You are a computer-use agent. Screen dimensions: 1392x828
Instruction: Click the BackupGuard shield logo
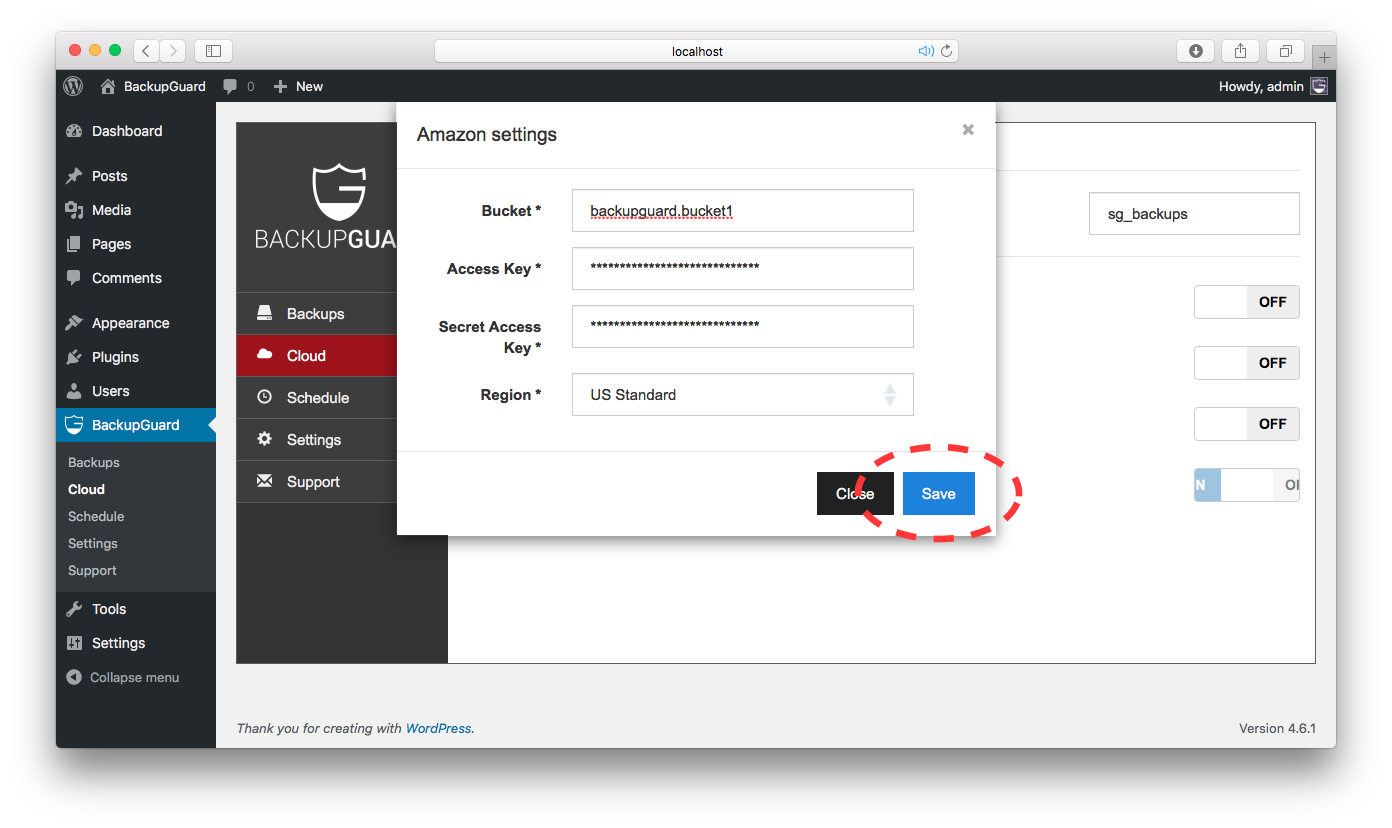coord(339,193)
